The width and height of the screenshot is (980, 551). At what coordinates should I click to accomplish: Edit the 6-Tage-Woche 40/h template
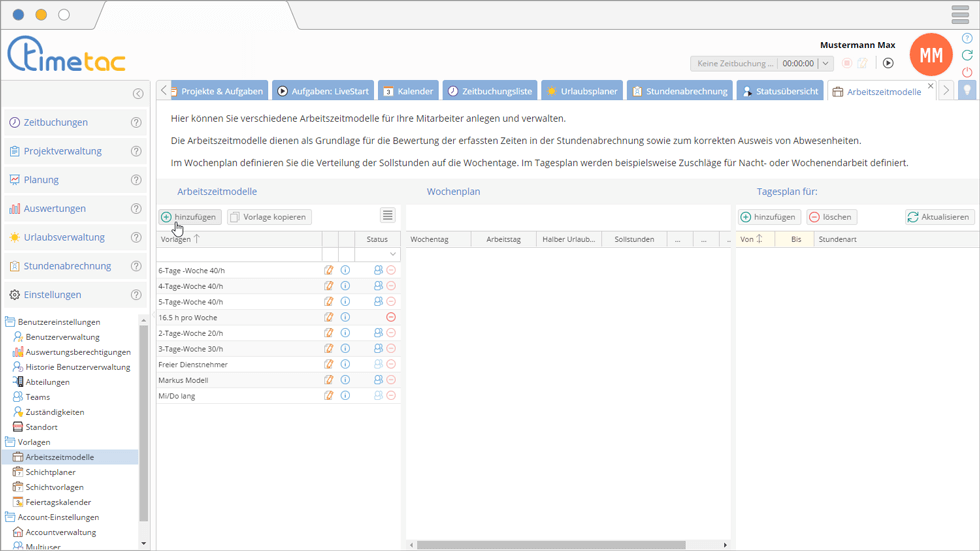click(329, 270)
